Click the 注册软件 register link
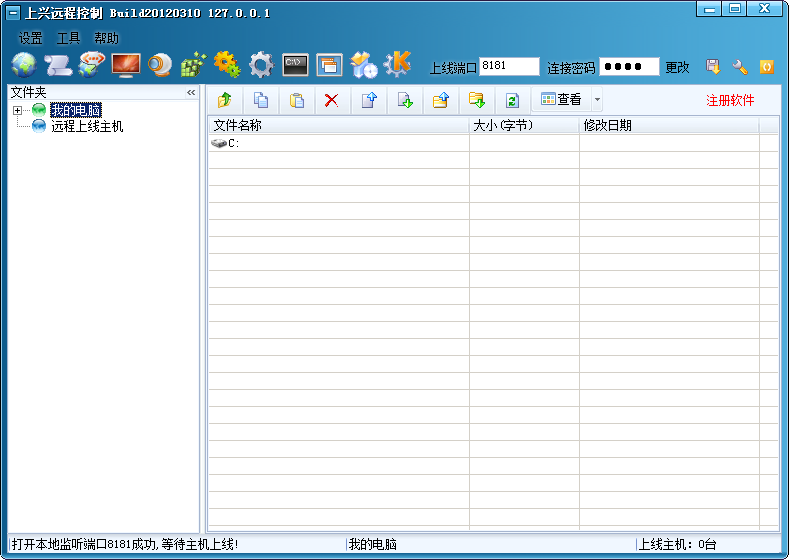This screenshot has height=560, width=789. point(730,100)
